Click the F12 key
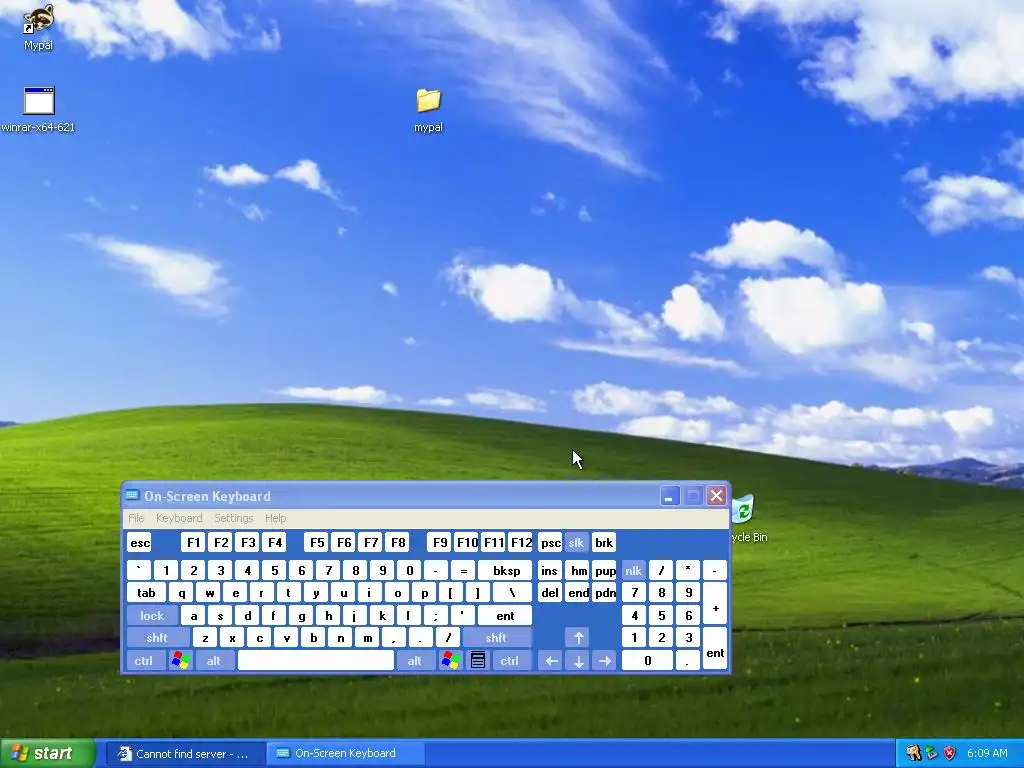 tap(521, 543)
